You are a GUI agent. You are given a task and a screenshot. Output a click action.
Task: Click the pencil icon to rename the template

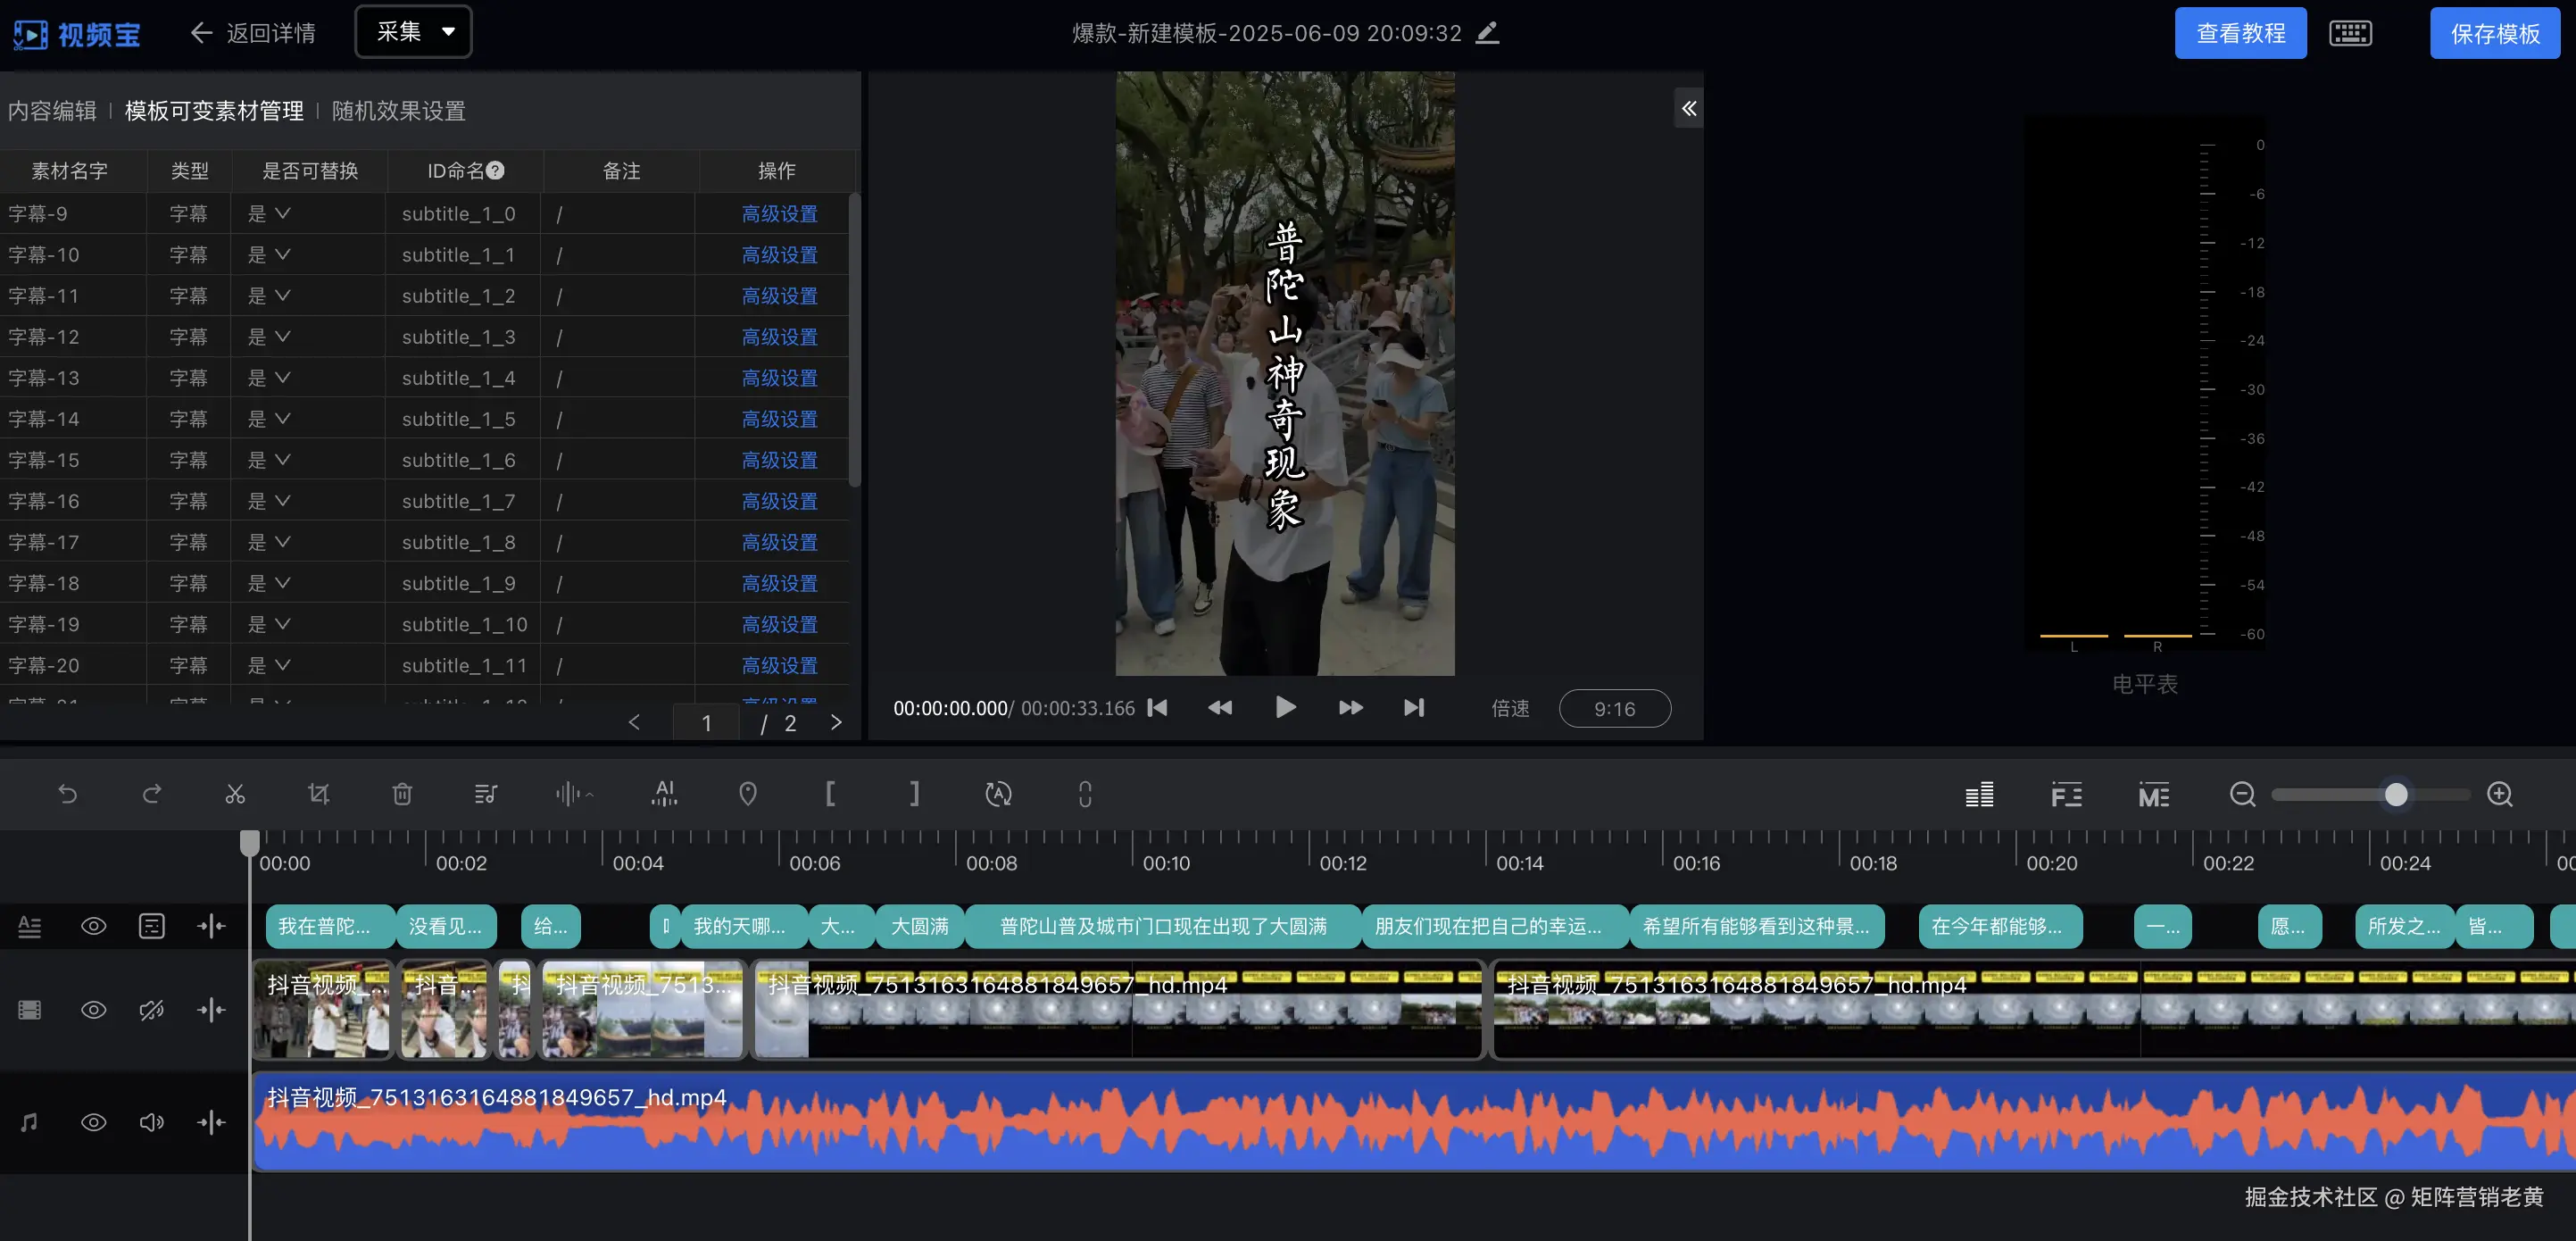pos(1488,33)
